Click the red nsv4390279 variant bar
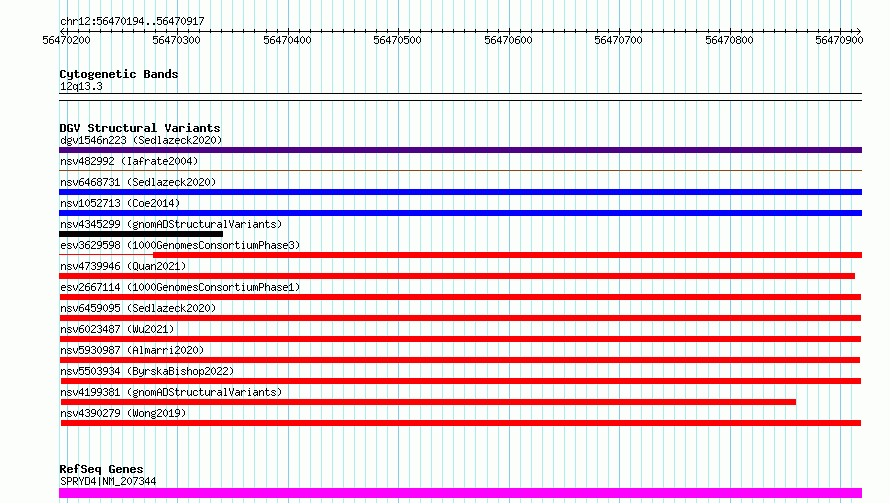This screenshot has height=503, width=890. 461,423
